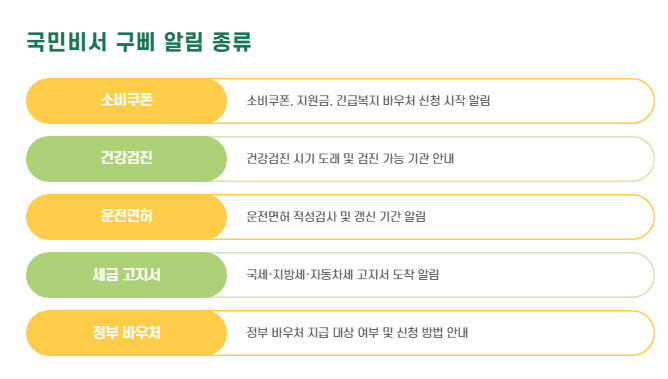Click right rounded end of 건강검진 row
The height and width of the screenshot is (379, 668).
coord(643,159)
